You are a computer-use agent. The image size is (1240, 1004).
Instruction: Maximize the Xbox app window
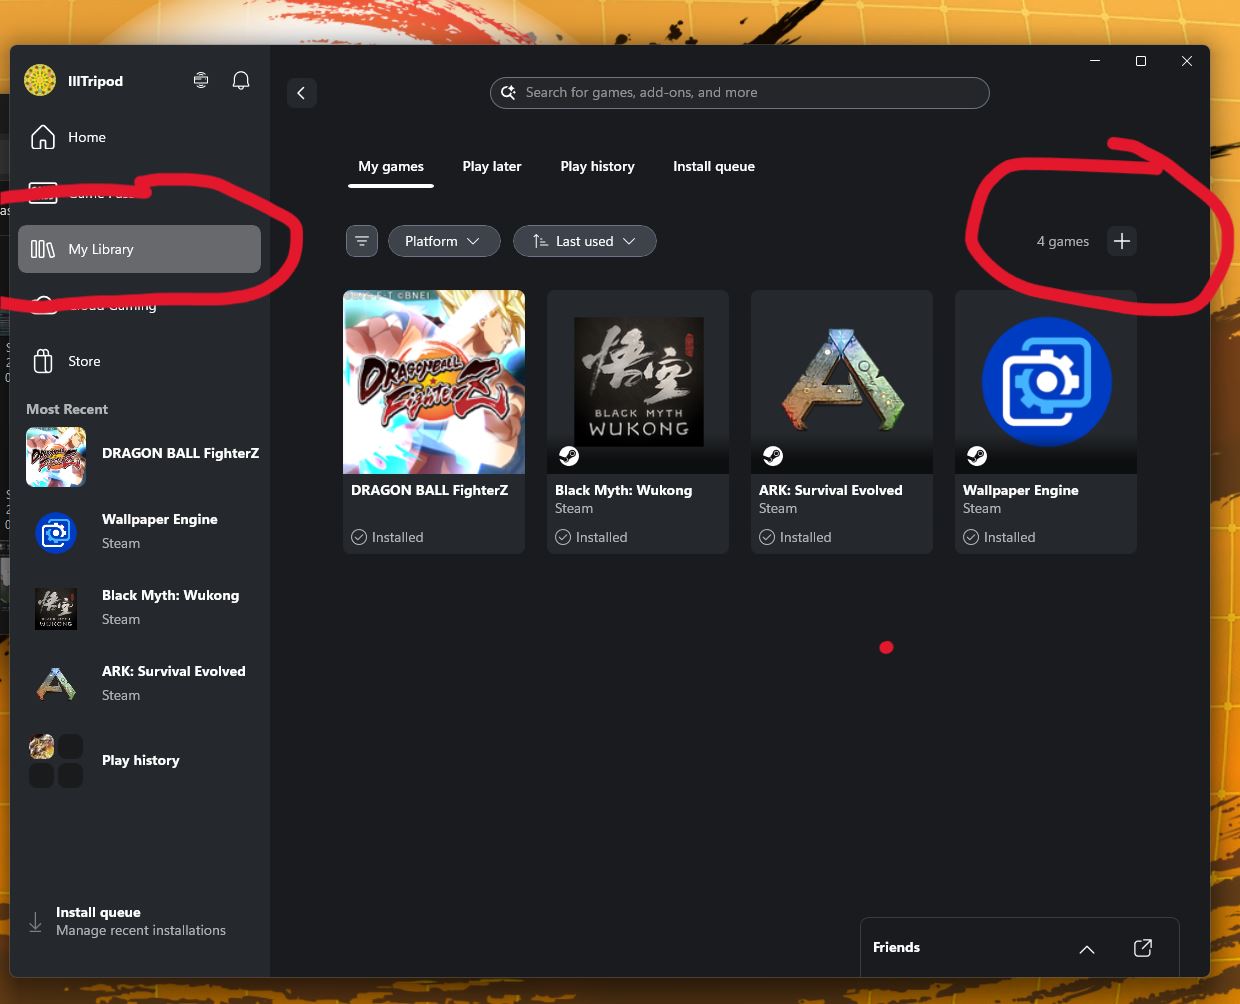(x=1141, y=61)
